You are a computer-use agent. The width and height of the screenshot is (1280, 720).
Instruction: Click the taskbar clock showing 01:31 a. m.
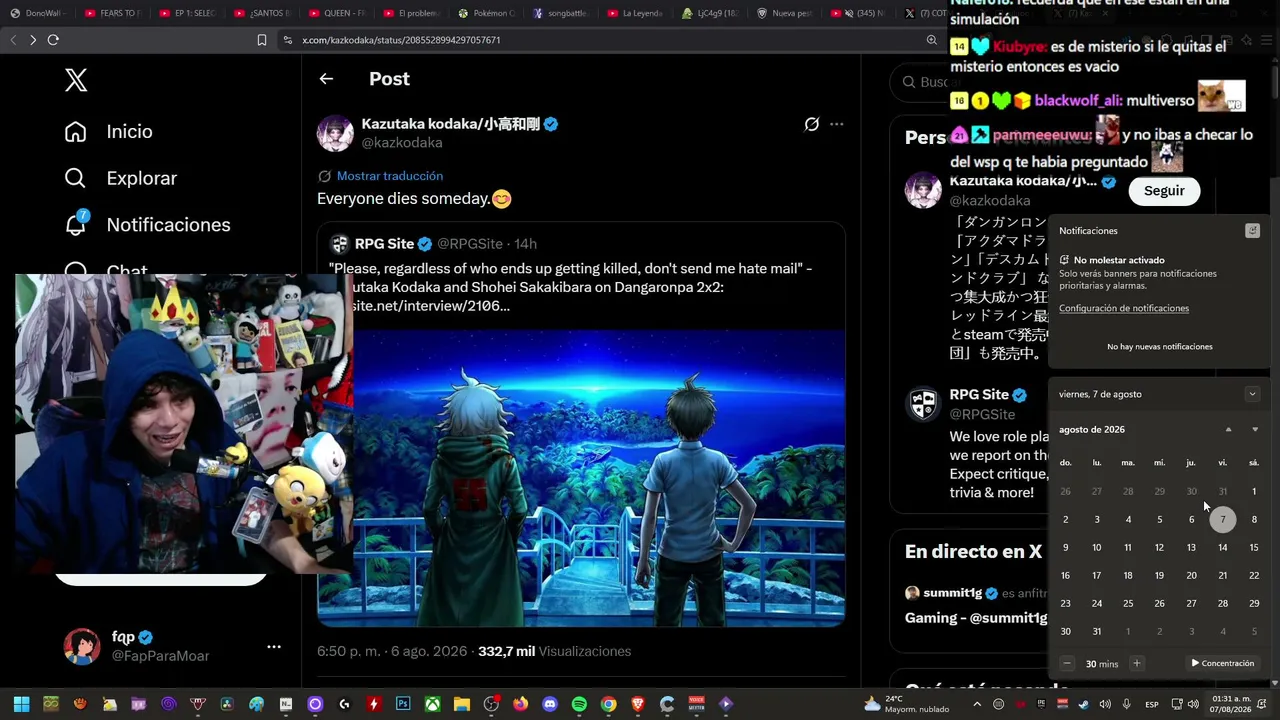1231,704
